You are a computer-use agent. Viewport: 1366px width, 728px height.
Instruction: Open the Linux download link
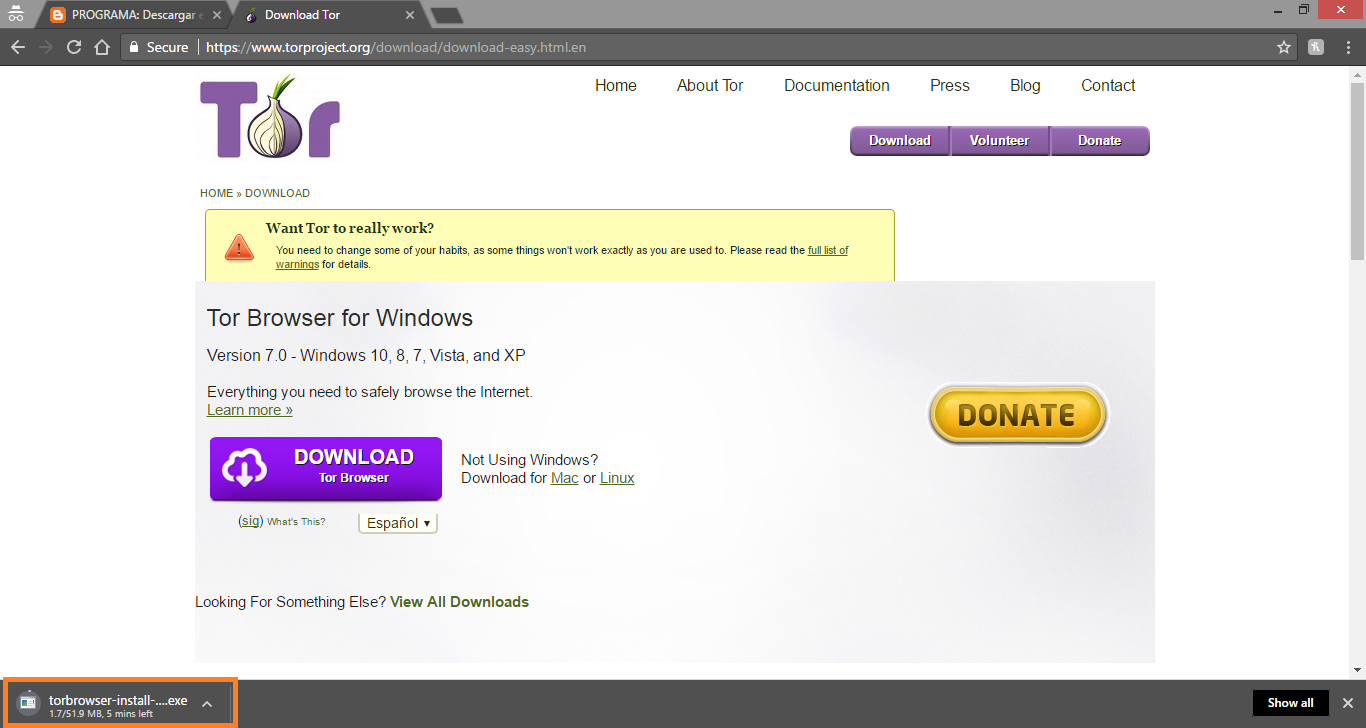617,478
